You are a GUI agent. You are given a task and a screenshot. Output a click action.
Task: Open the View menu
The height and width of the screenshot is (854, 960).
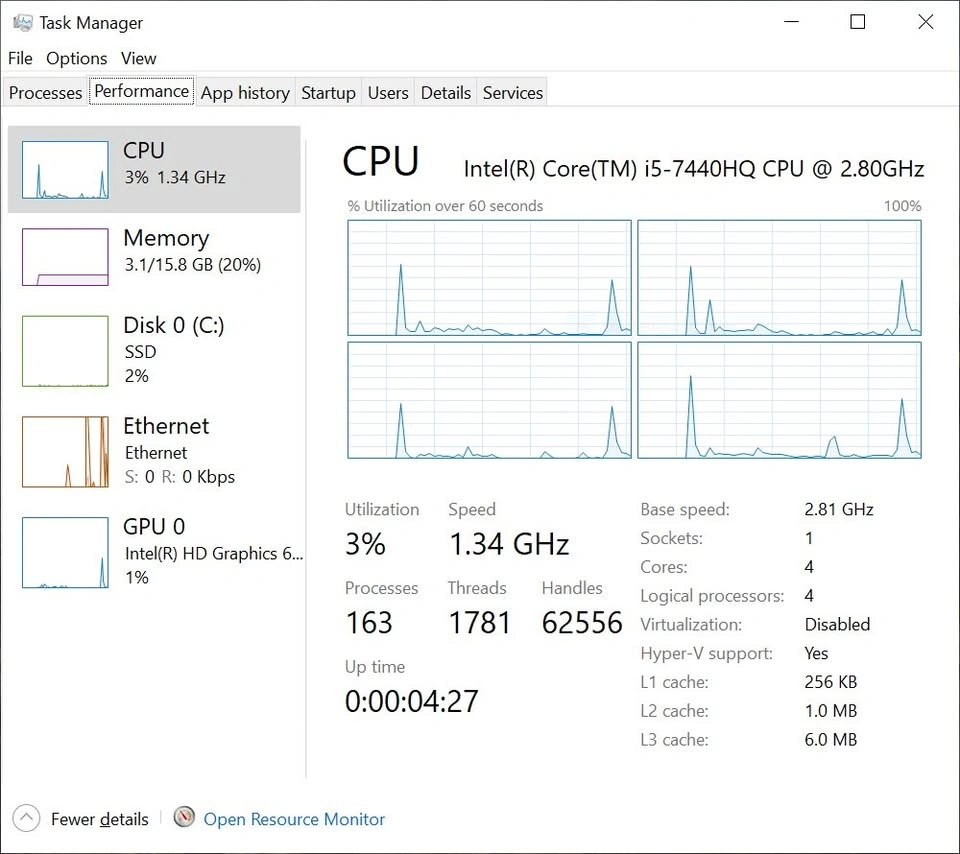click(x=139, y=58)
